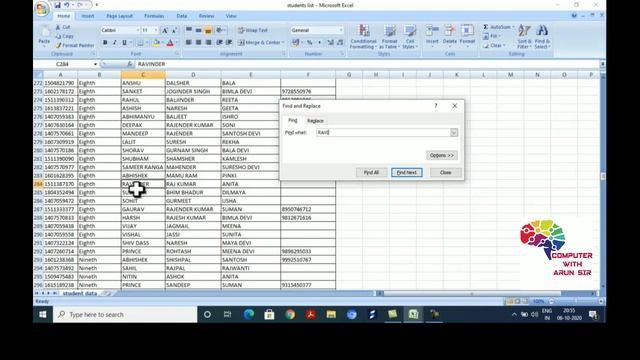Click the zoom slider in status bar

576,302
